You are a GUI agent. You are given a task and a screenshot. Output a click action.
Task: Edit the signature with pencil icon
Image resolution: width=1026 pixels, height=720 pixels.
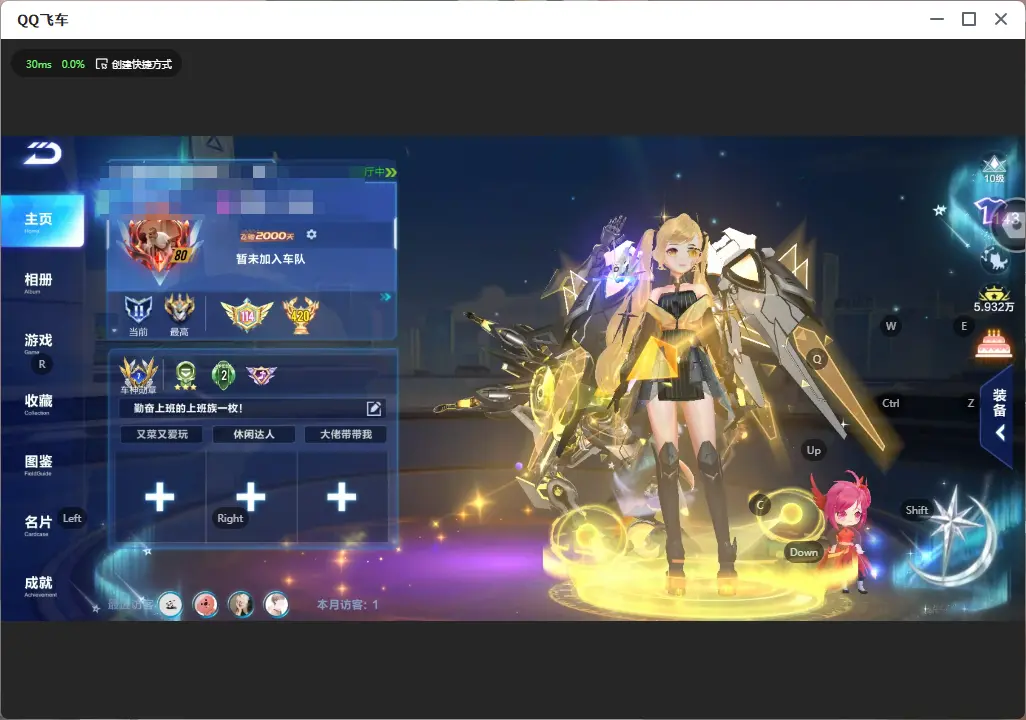[374, 408]
